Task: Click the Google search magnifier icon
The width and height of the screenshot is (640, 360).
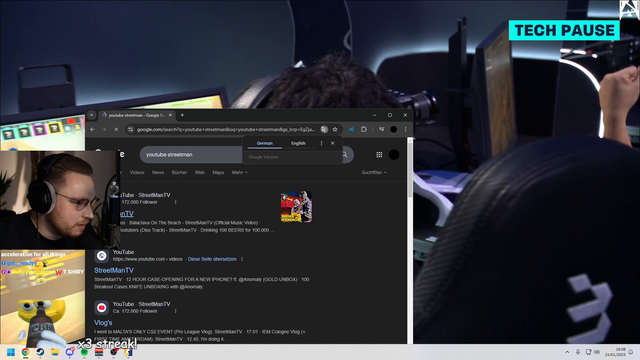Action: coord(345,155)
